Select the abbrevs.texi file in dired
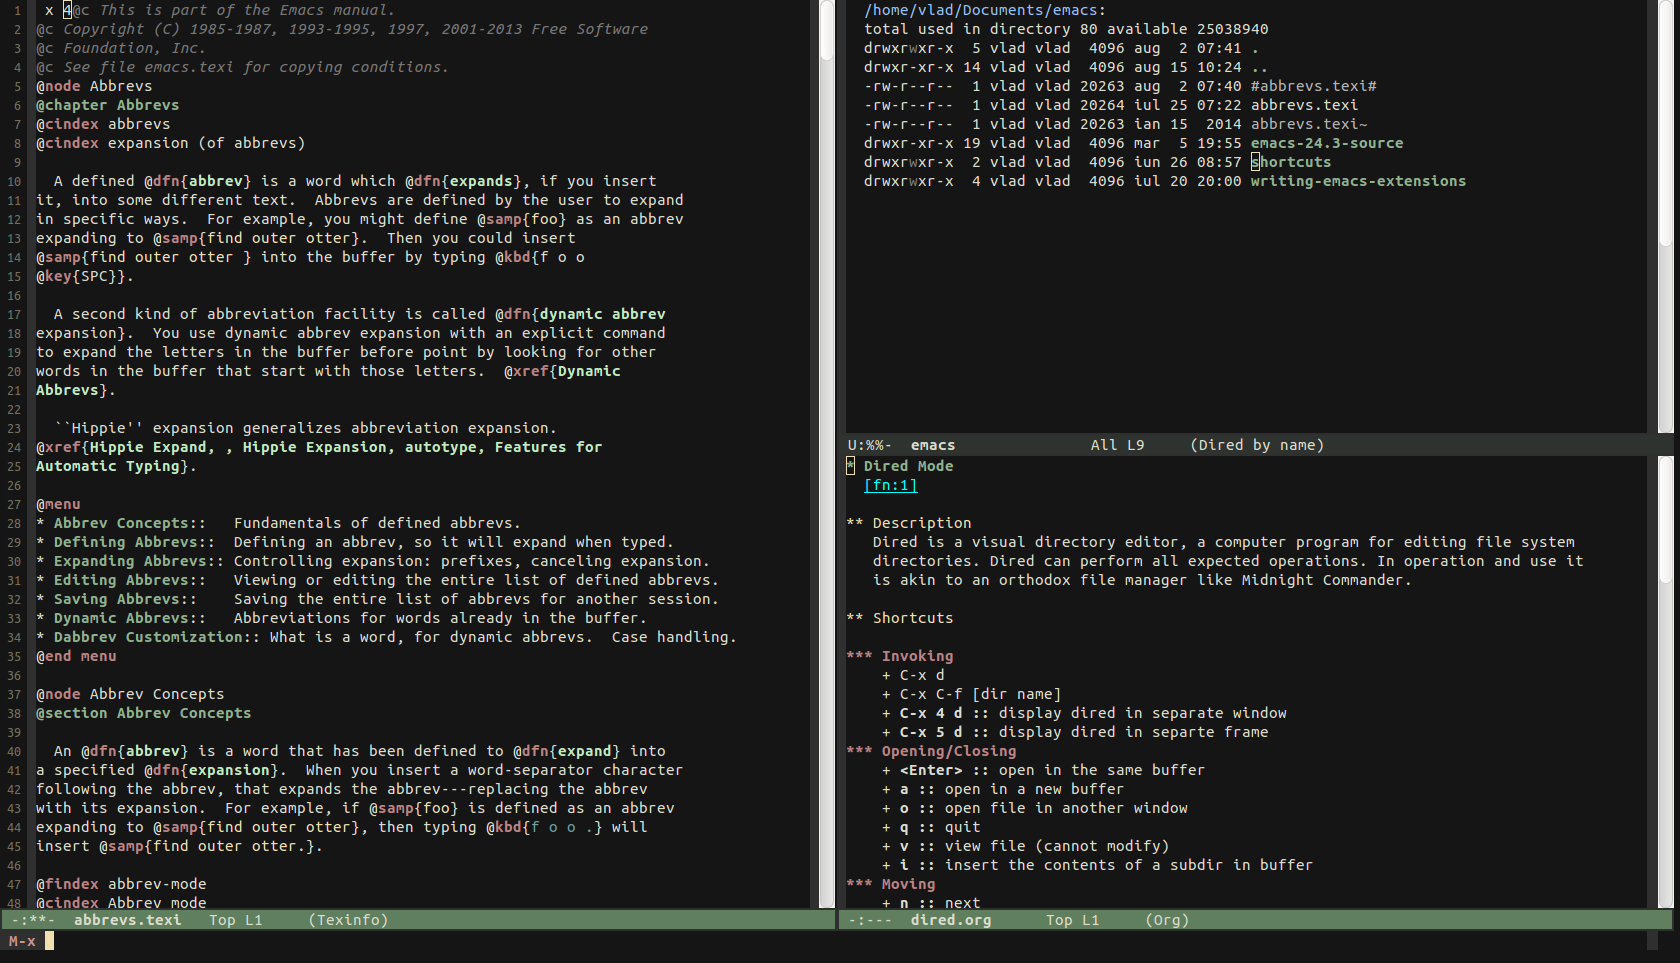 (1304, 105)
